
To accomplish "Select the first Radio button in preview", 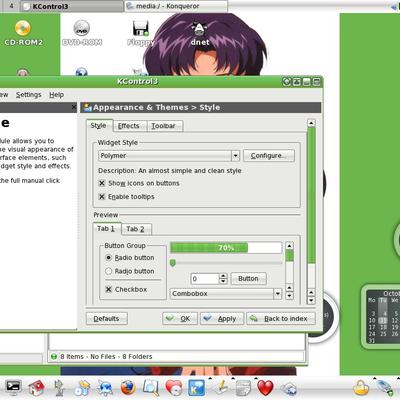I will coord(108,258).
